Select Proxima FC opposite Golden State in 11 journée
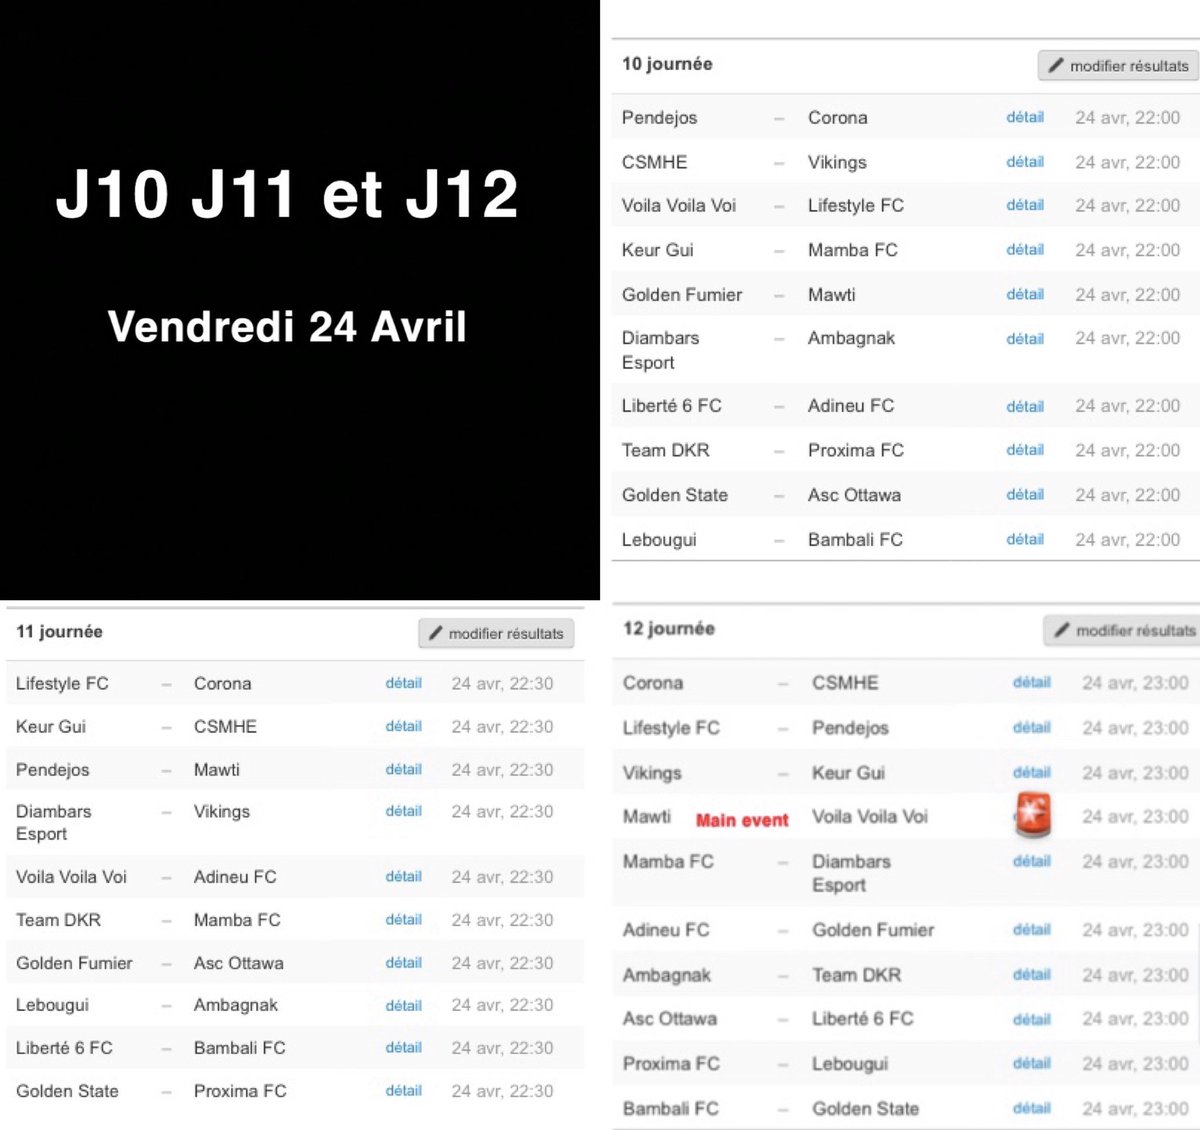The image size is (1200, 1130). pos(240,1091)
